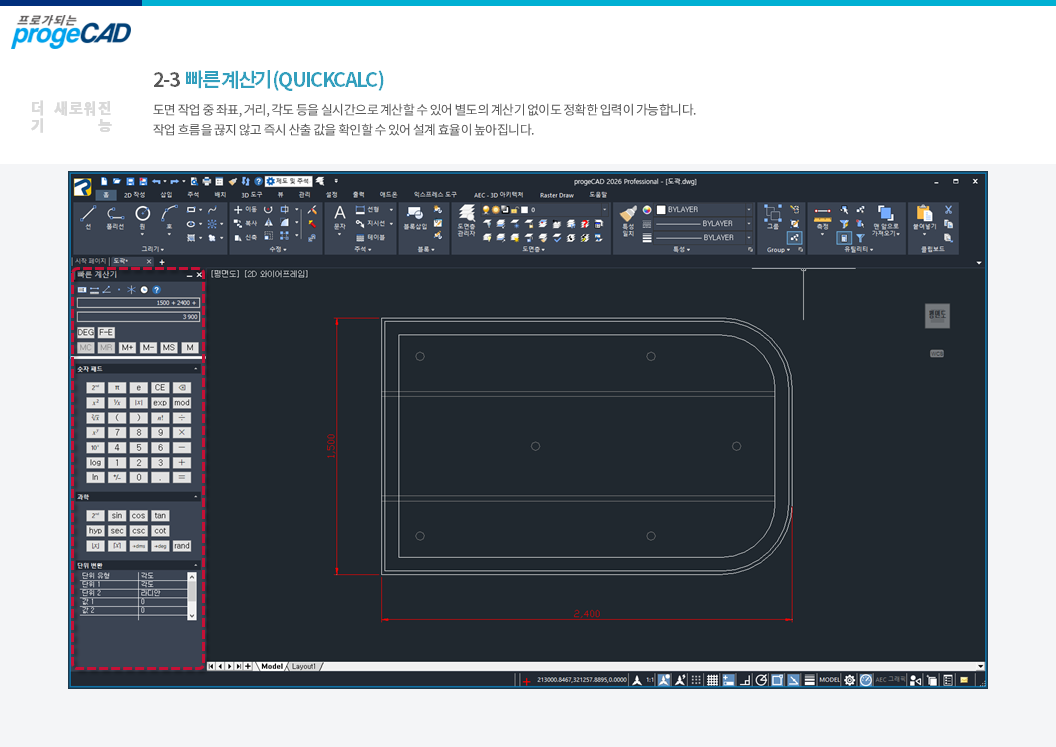Click the rand button in scientific section

[182, 546]
